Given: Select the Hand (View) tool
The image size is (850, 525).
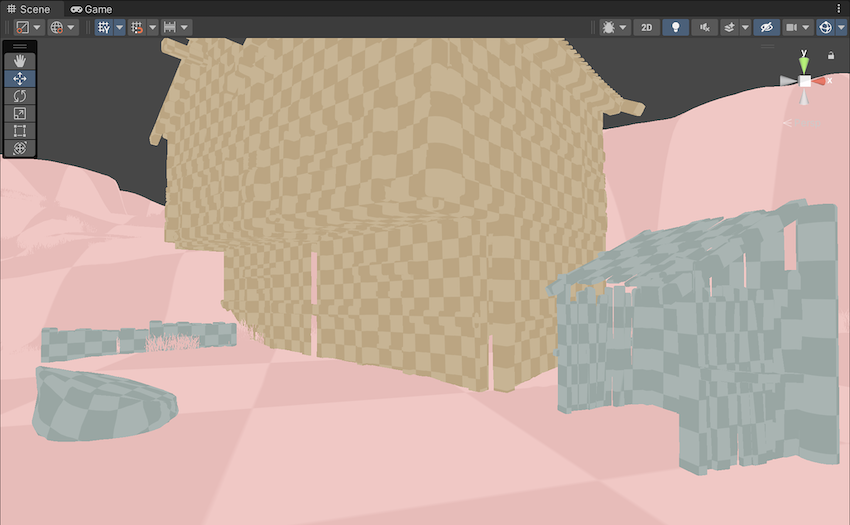Looking at the screenshot, I should coord(20,61).
